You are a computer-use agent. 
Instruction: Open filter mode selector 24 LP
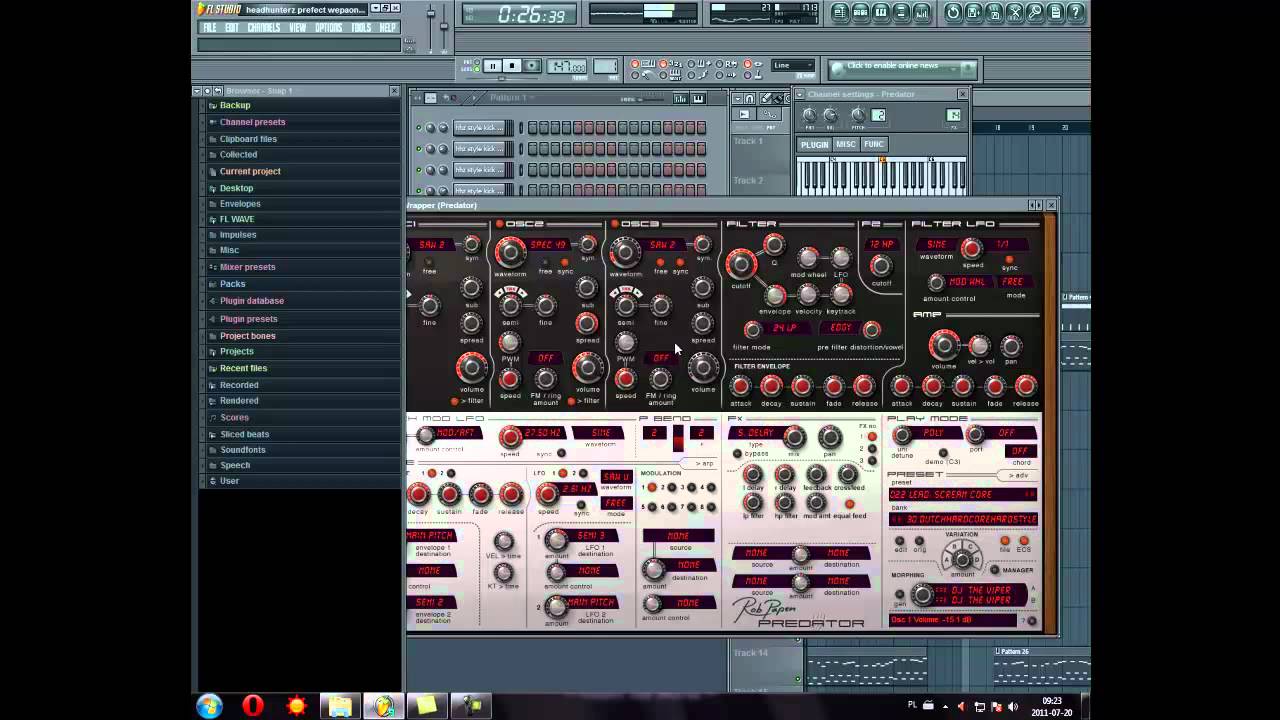click(x=784, y=328)
